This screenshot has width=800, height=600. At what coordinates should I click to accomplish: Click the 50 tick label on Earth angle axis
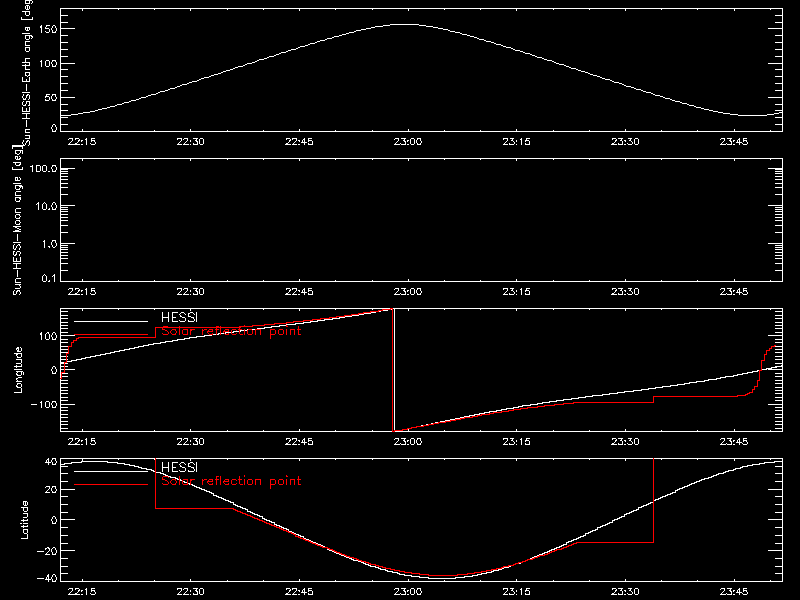pyautogui.click(x=51, y=97)
